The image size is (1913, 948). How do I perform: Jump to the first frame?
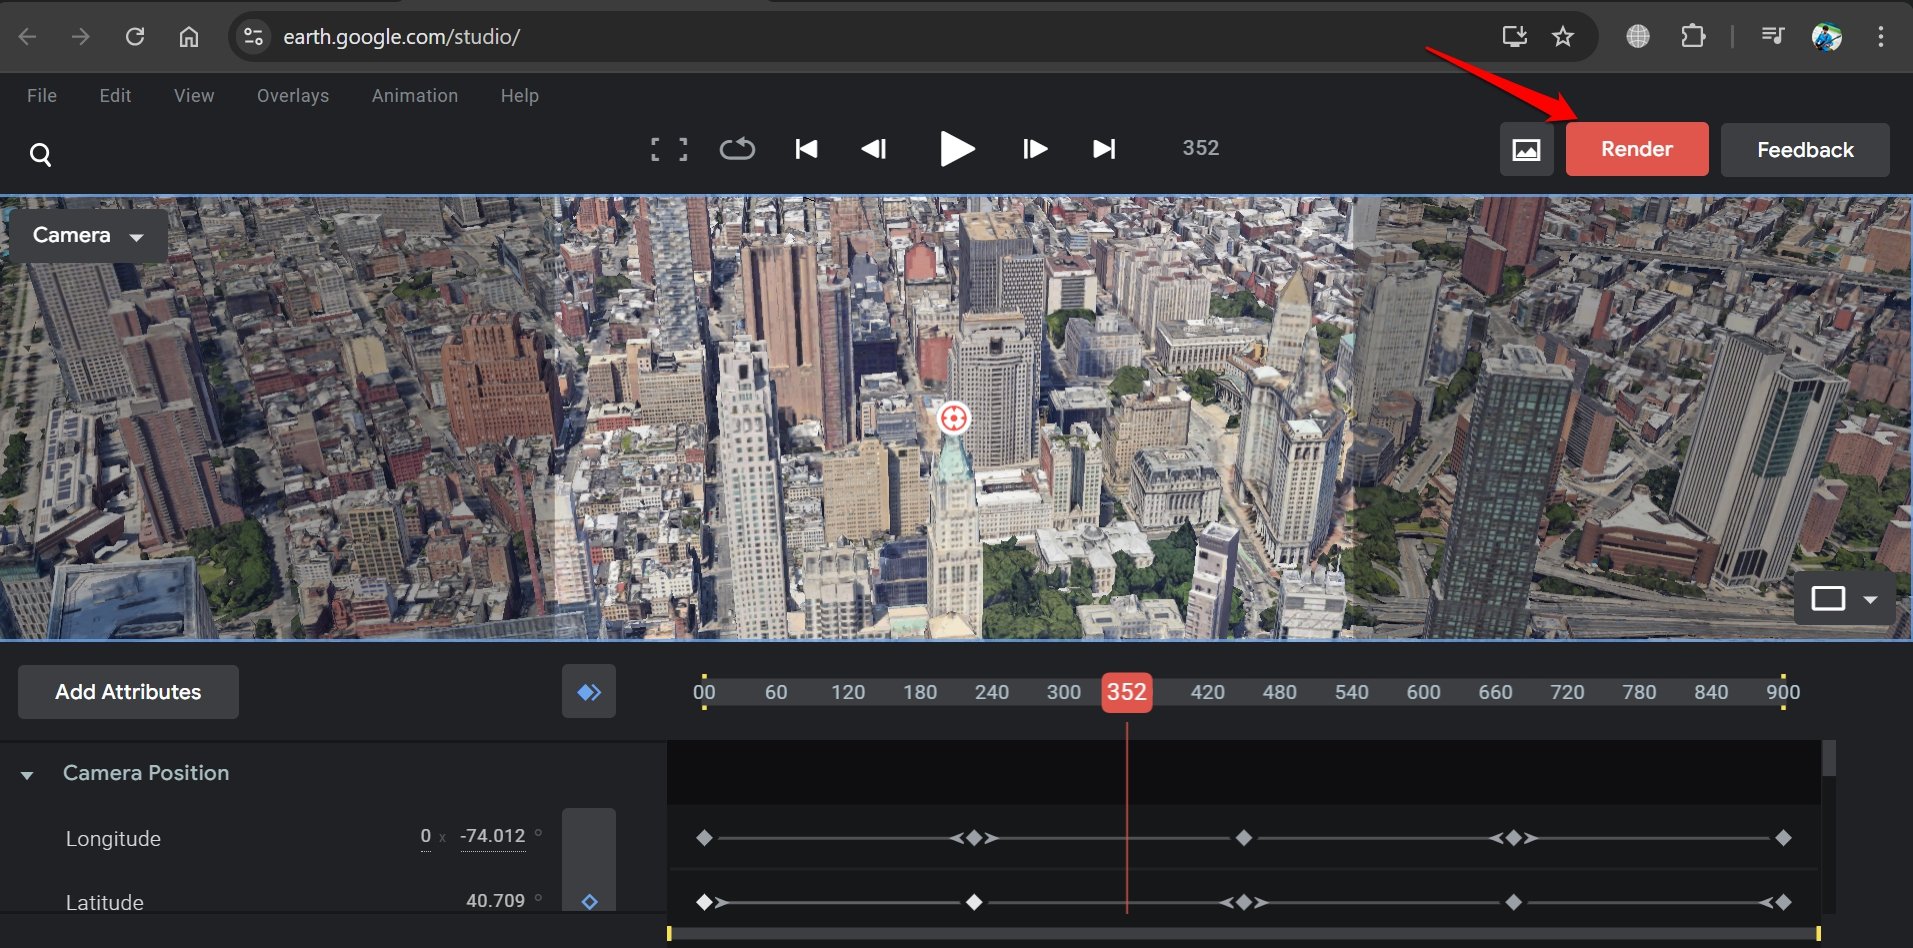(806, 149)
